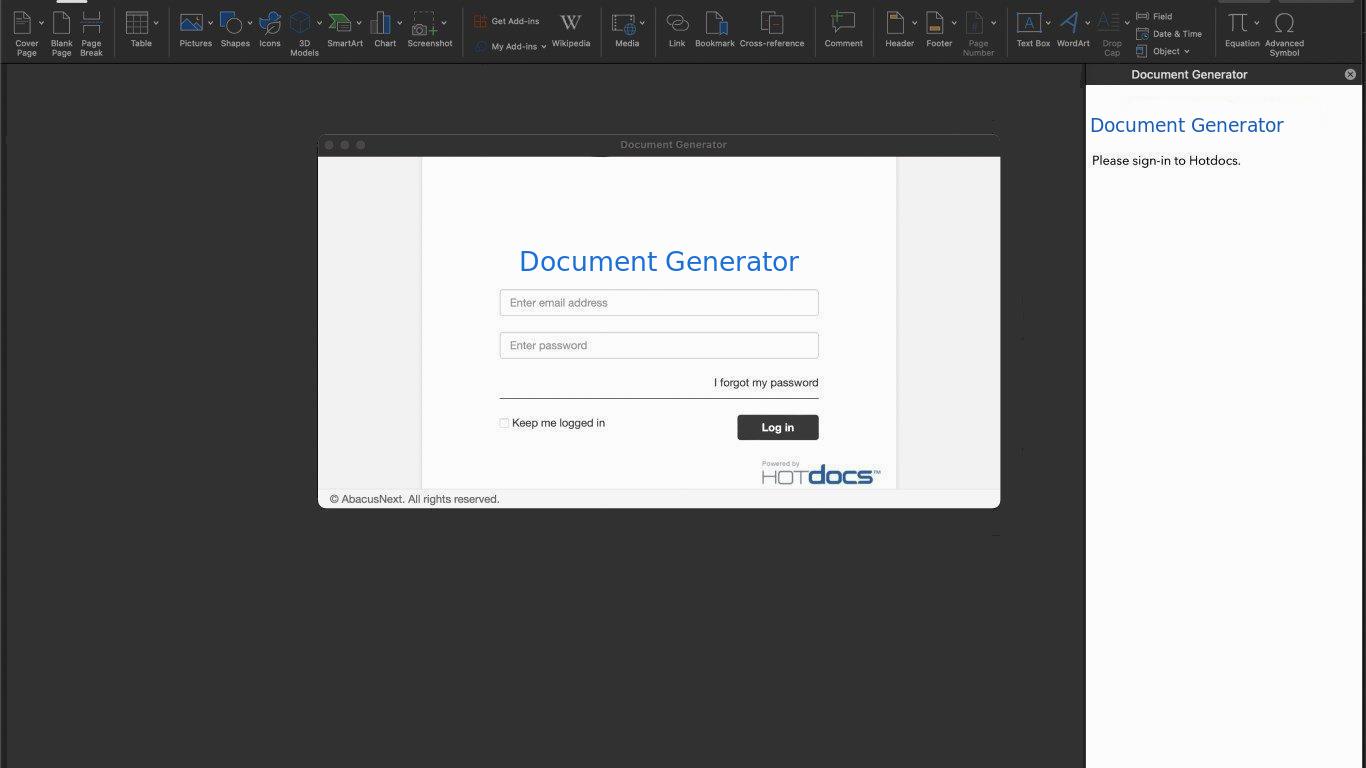Open the Wikipedia add-in

[571, 30]
